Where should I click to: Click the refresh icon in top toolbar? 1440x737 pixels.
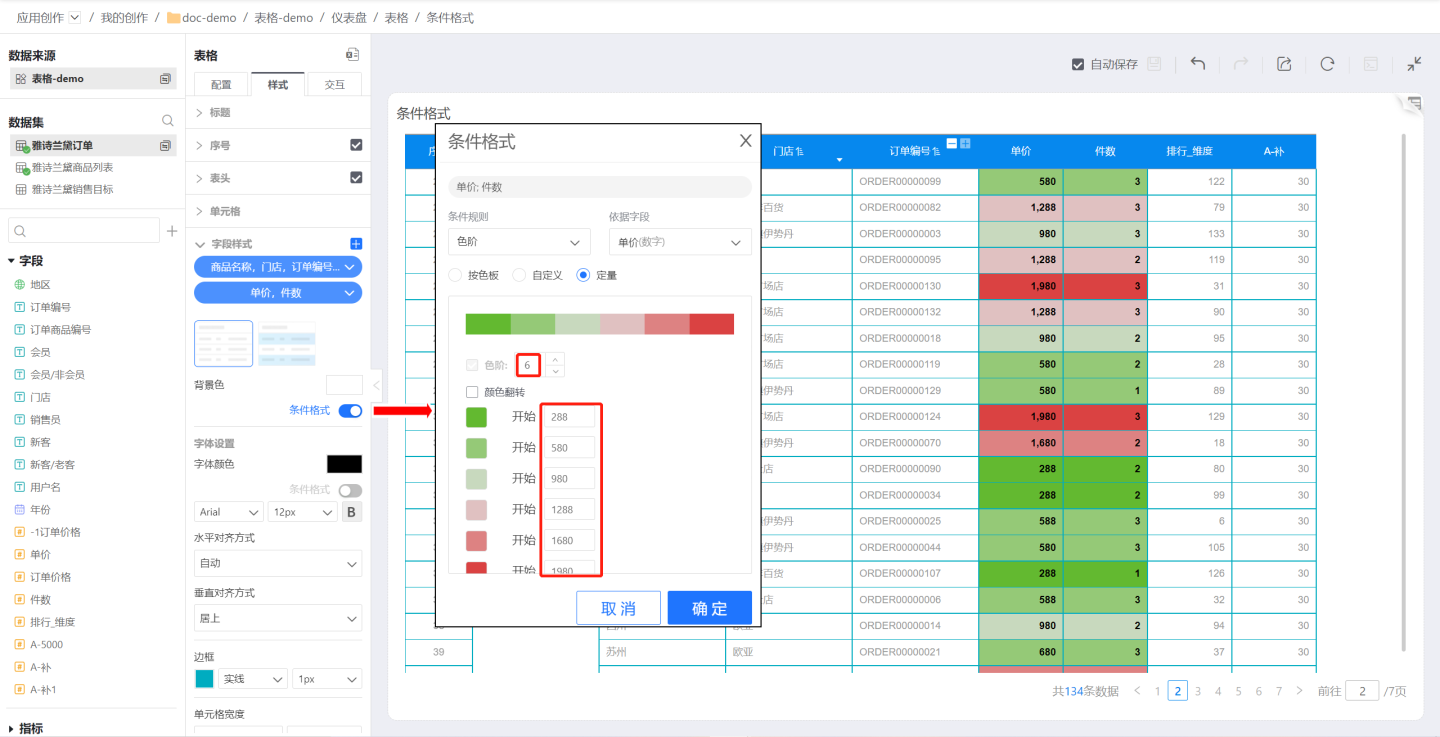click(x=1327, y=64)
